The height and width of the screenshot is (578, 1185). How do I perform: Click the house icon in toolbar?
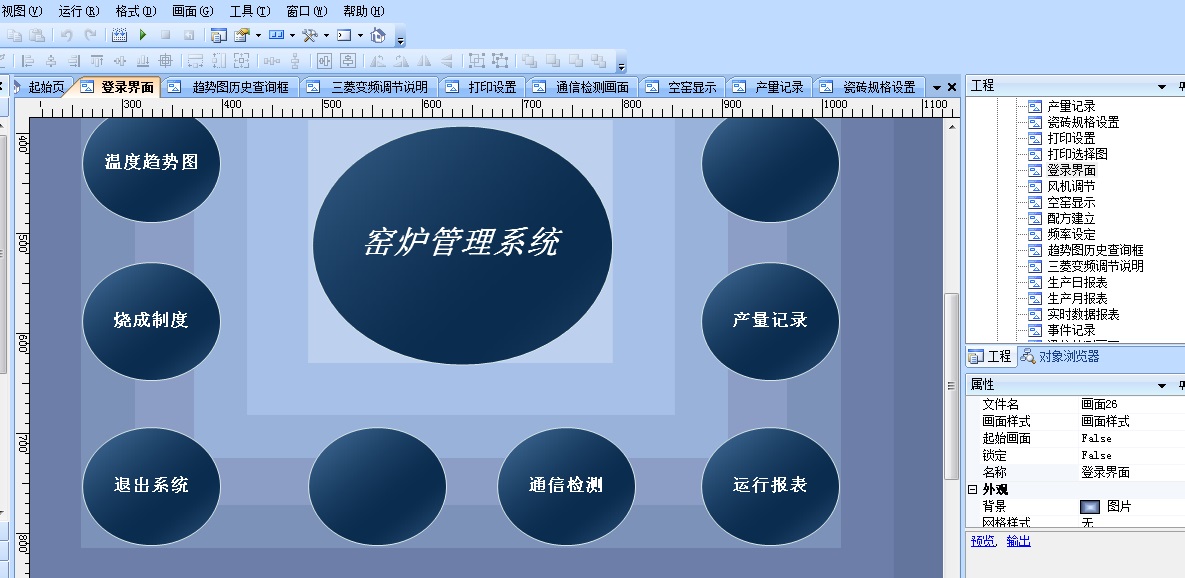coord(377,35)
